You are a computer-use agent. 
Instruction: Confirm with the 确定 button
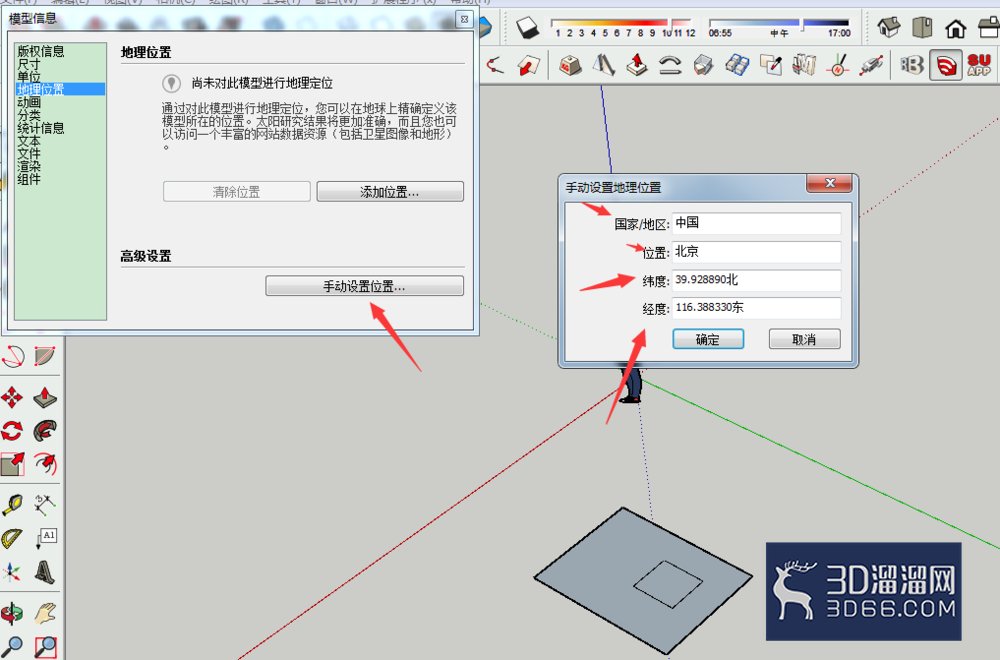pos(708,339)
